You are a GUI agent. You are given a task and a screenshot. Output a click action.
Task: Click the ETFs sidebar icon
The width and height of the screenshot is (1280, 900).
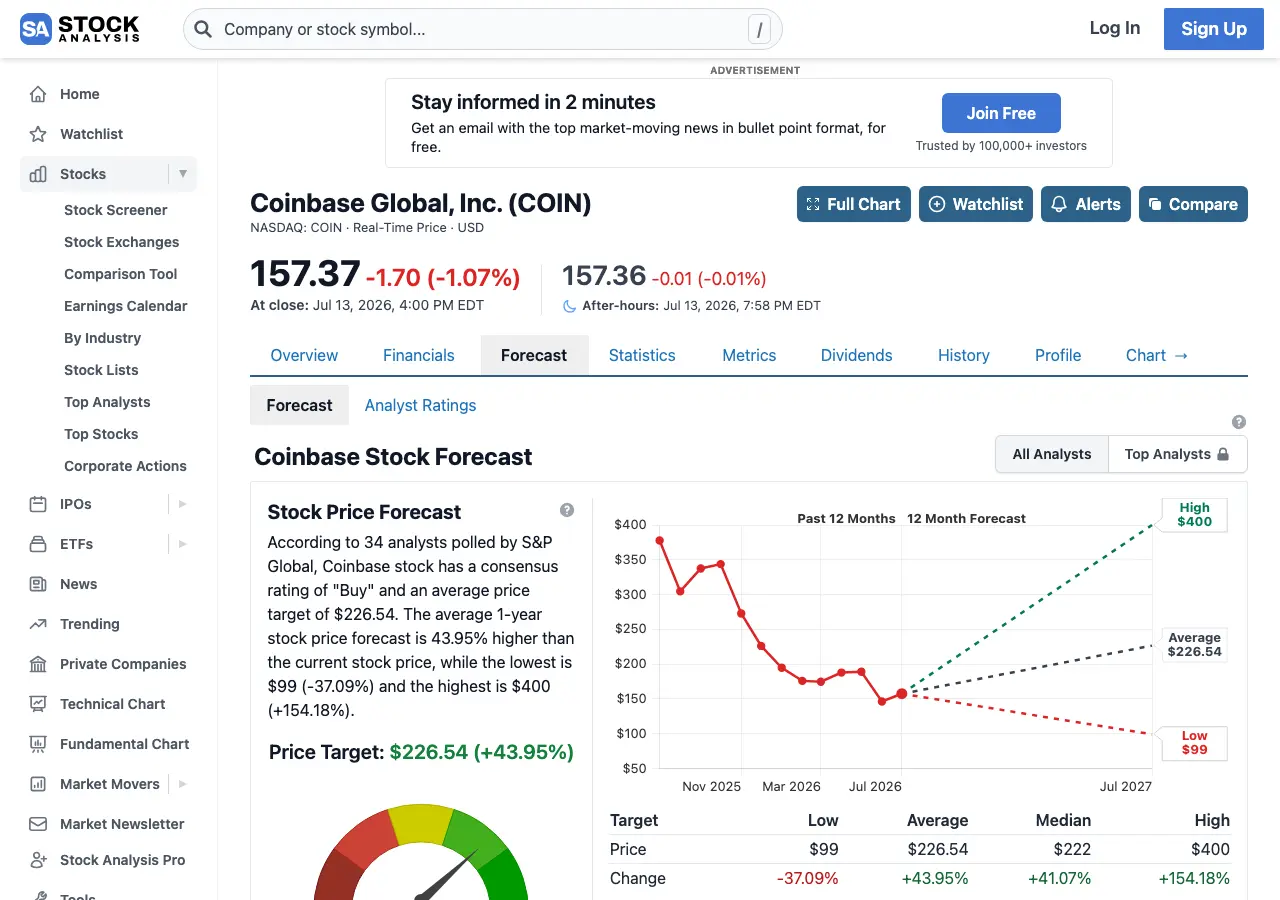pos(38,544)
